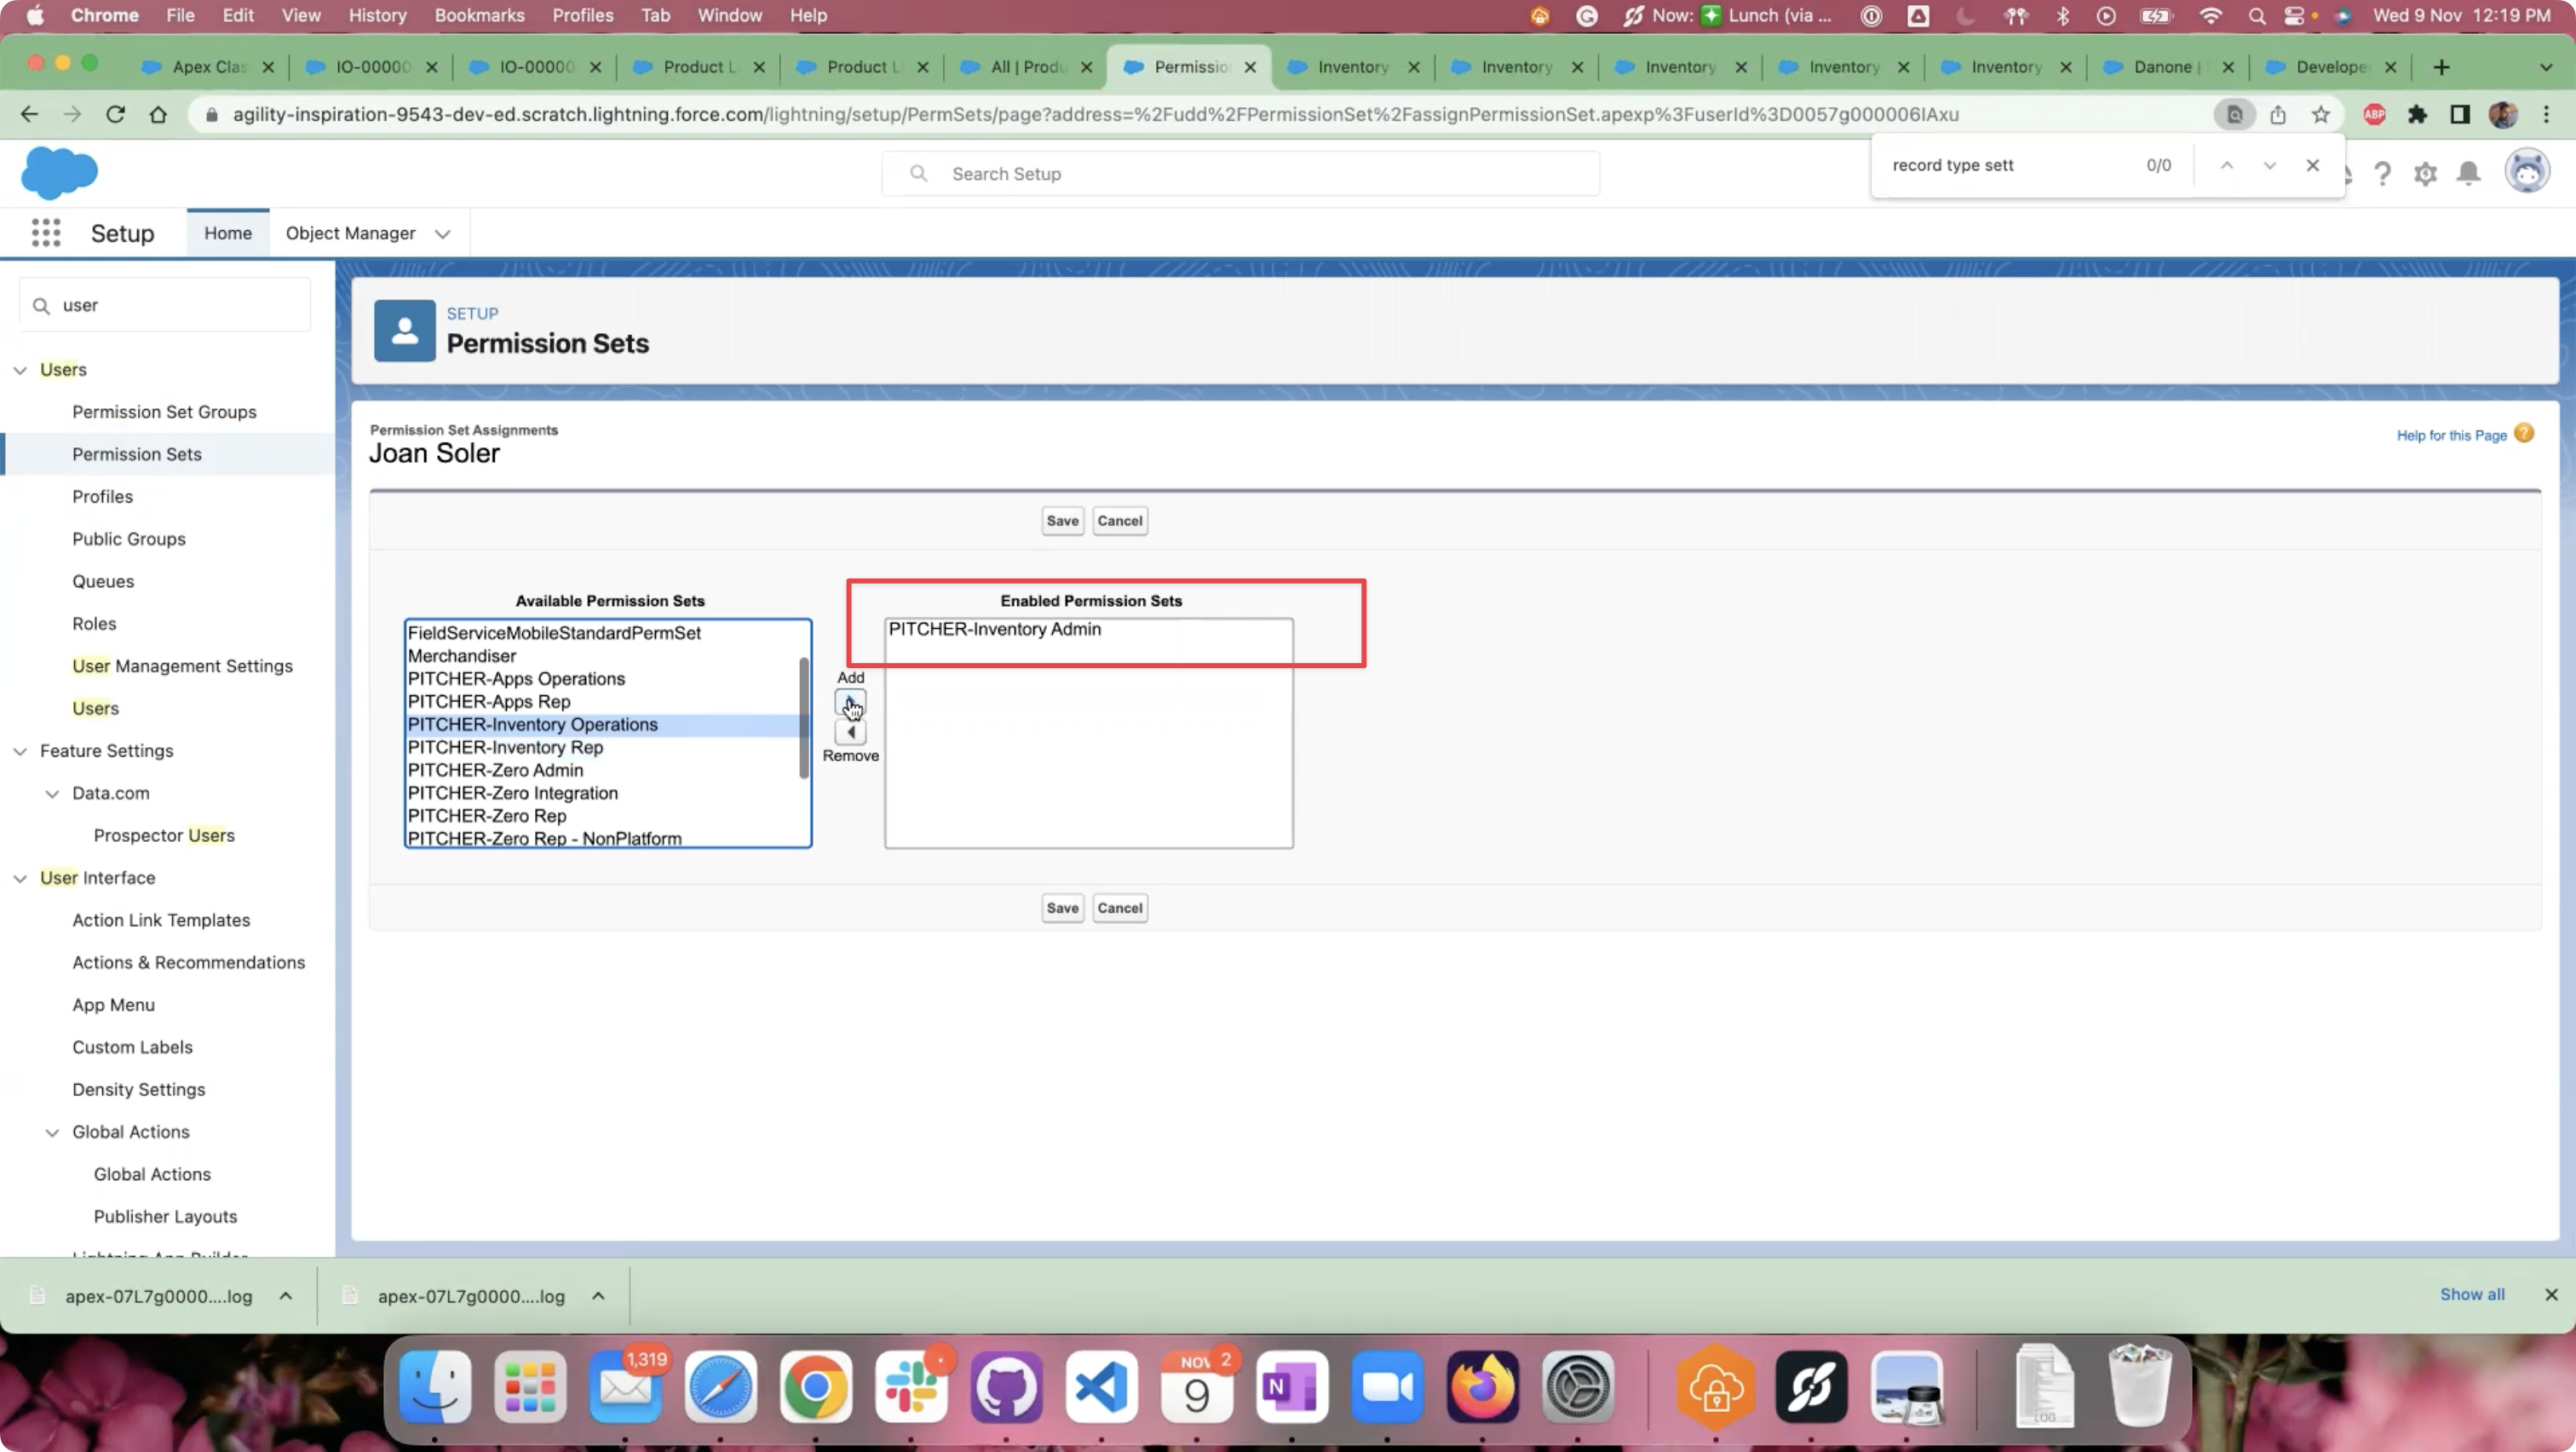Click the Setup gear icon
This screenshot has height=1452, width=2576.
pyautogui.click(x=2425, y=174)
